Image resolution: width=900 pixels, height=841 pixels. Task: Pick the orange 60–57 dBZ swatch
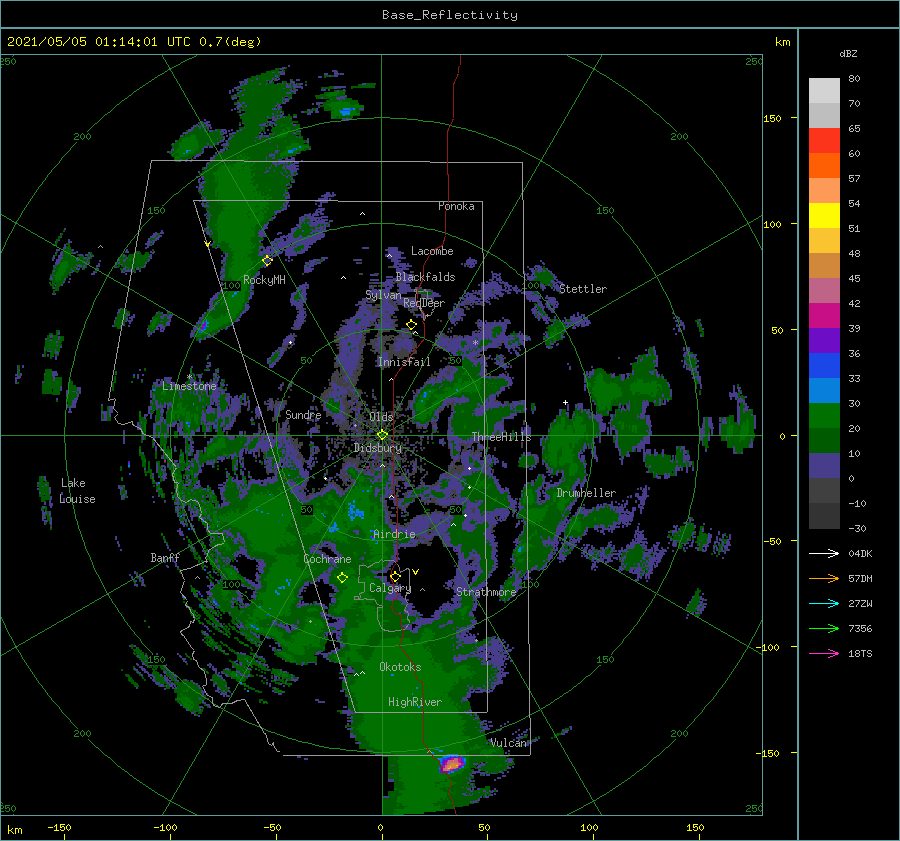(x=824, y=166)
